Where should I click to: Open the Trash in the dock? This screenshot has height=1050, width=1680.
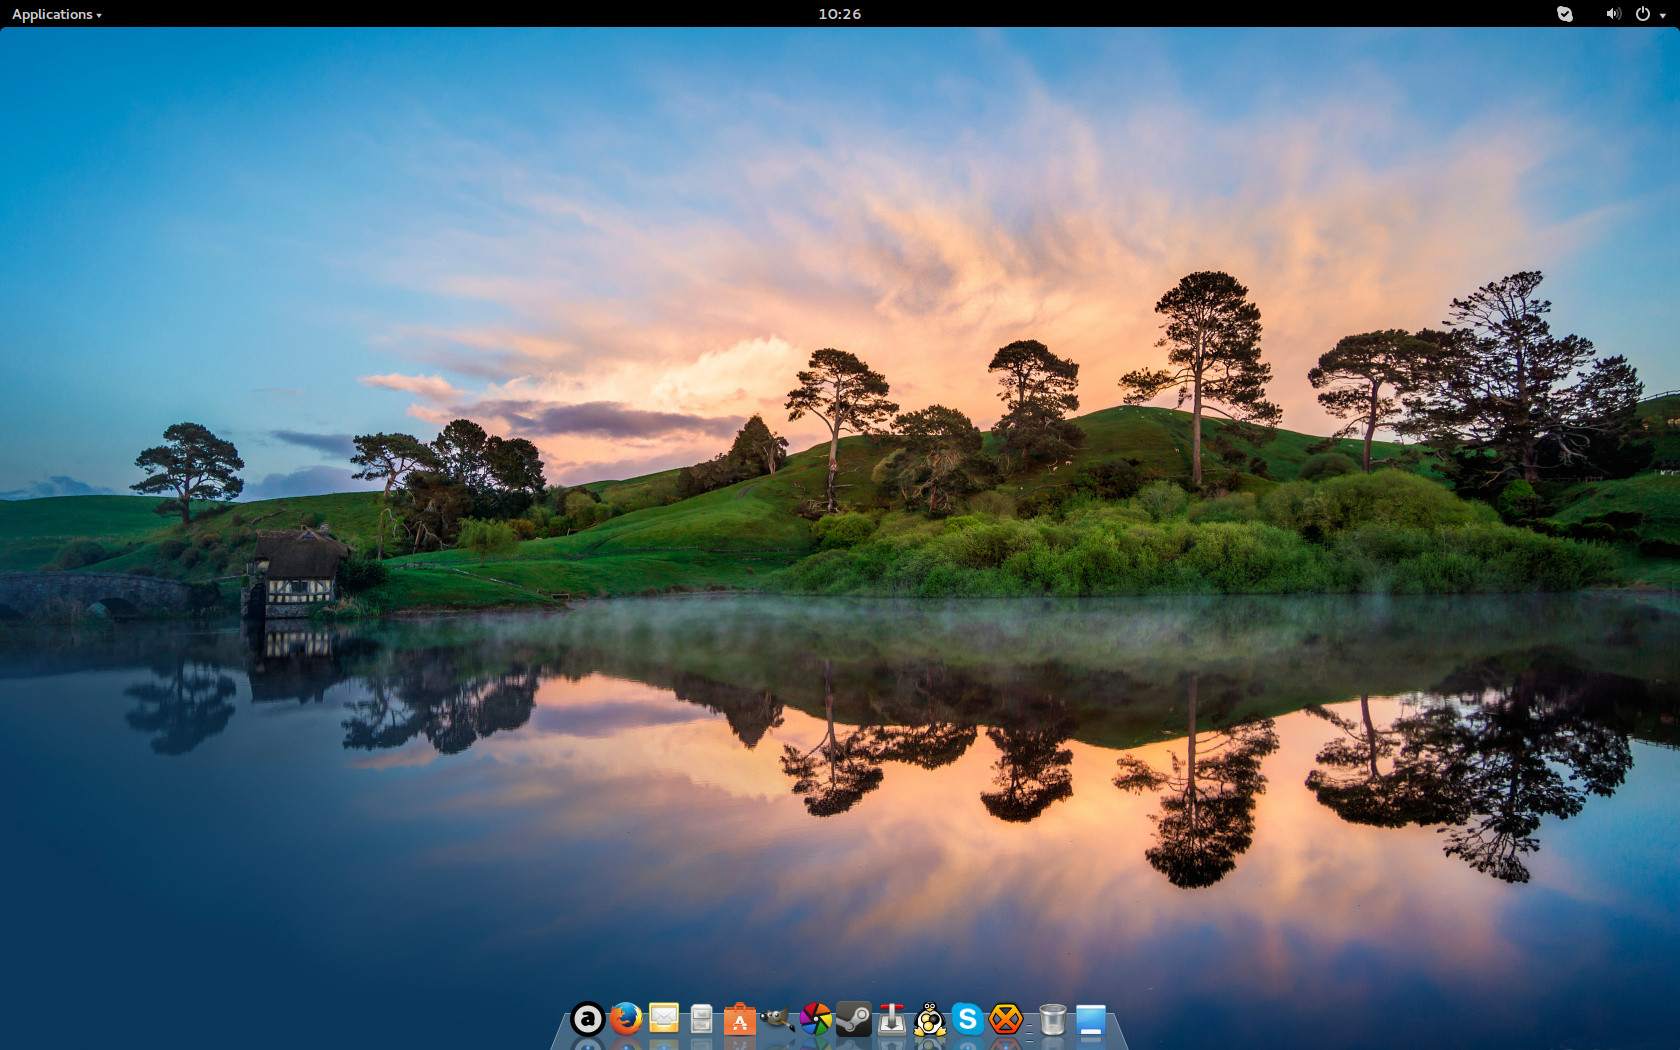tap(1052, 1019)
